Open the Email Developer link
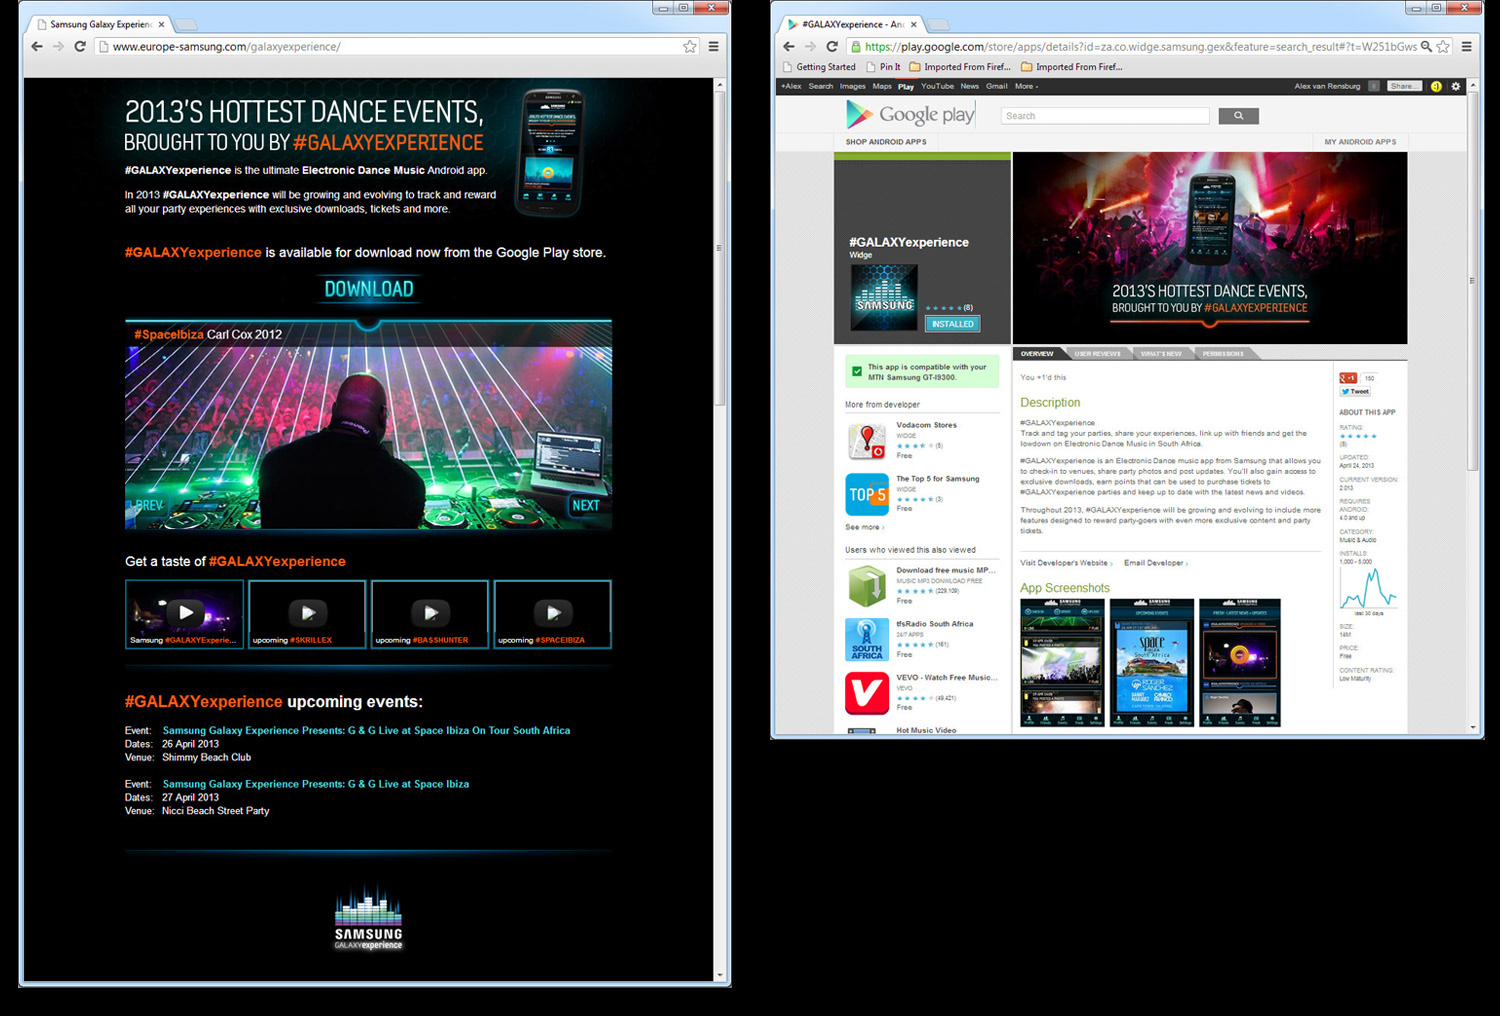 coord(1155,563)
